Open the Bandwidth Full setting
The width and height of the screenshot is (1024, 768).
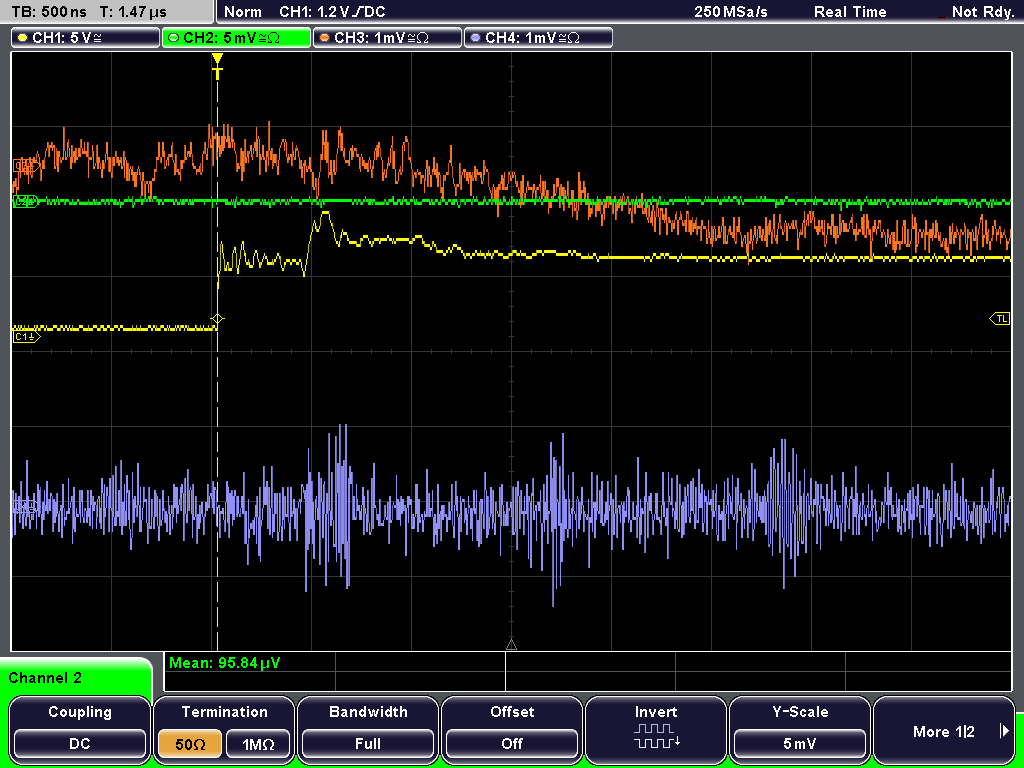[368, 729]
